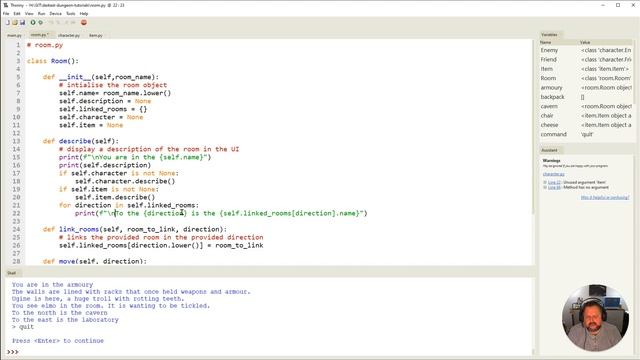This screenshot has height=360, width=640.
Task: Click the Thonny logo in title bar
Action: (x=5, y=5)
